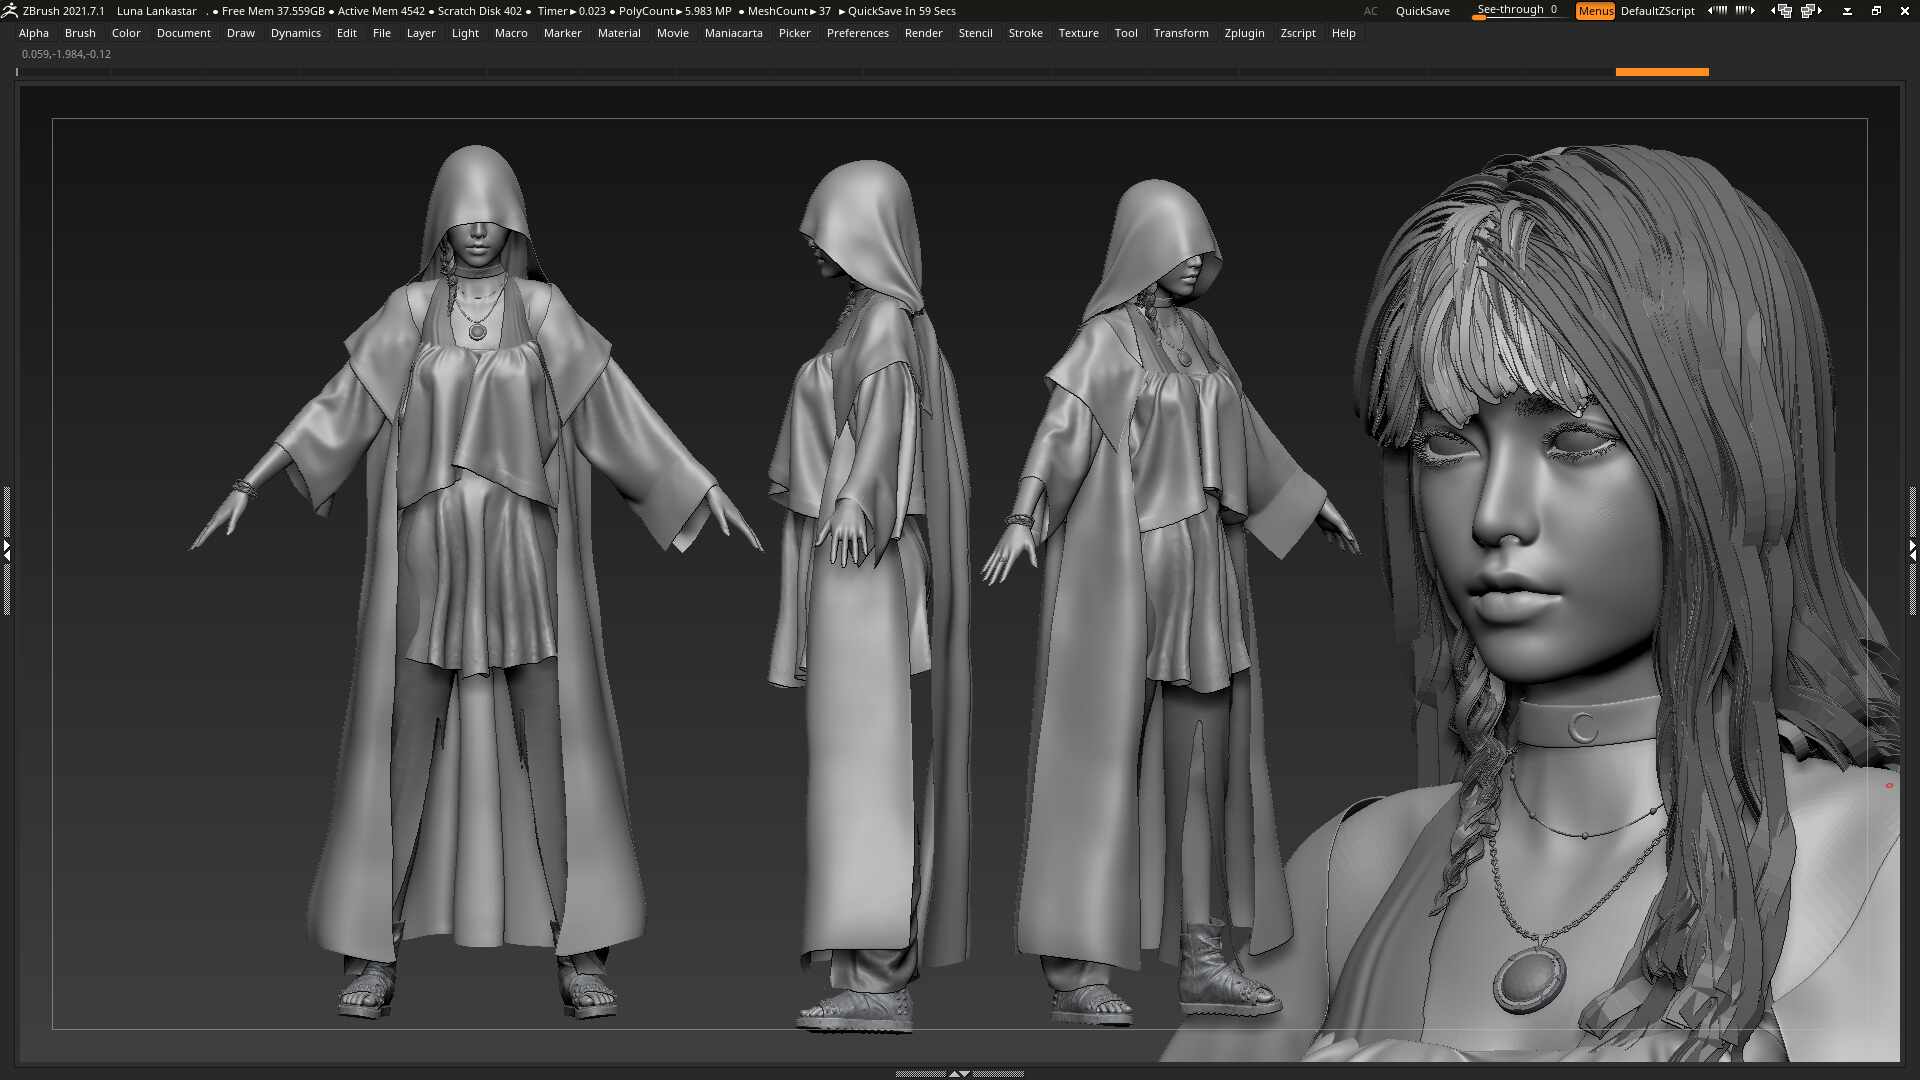This screenshot has height=1080, width=1920.
Task: Click the DefaultZScript button
Action: (x=1658, y=11)
